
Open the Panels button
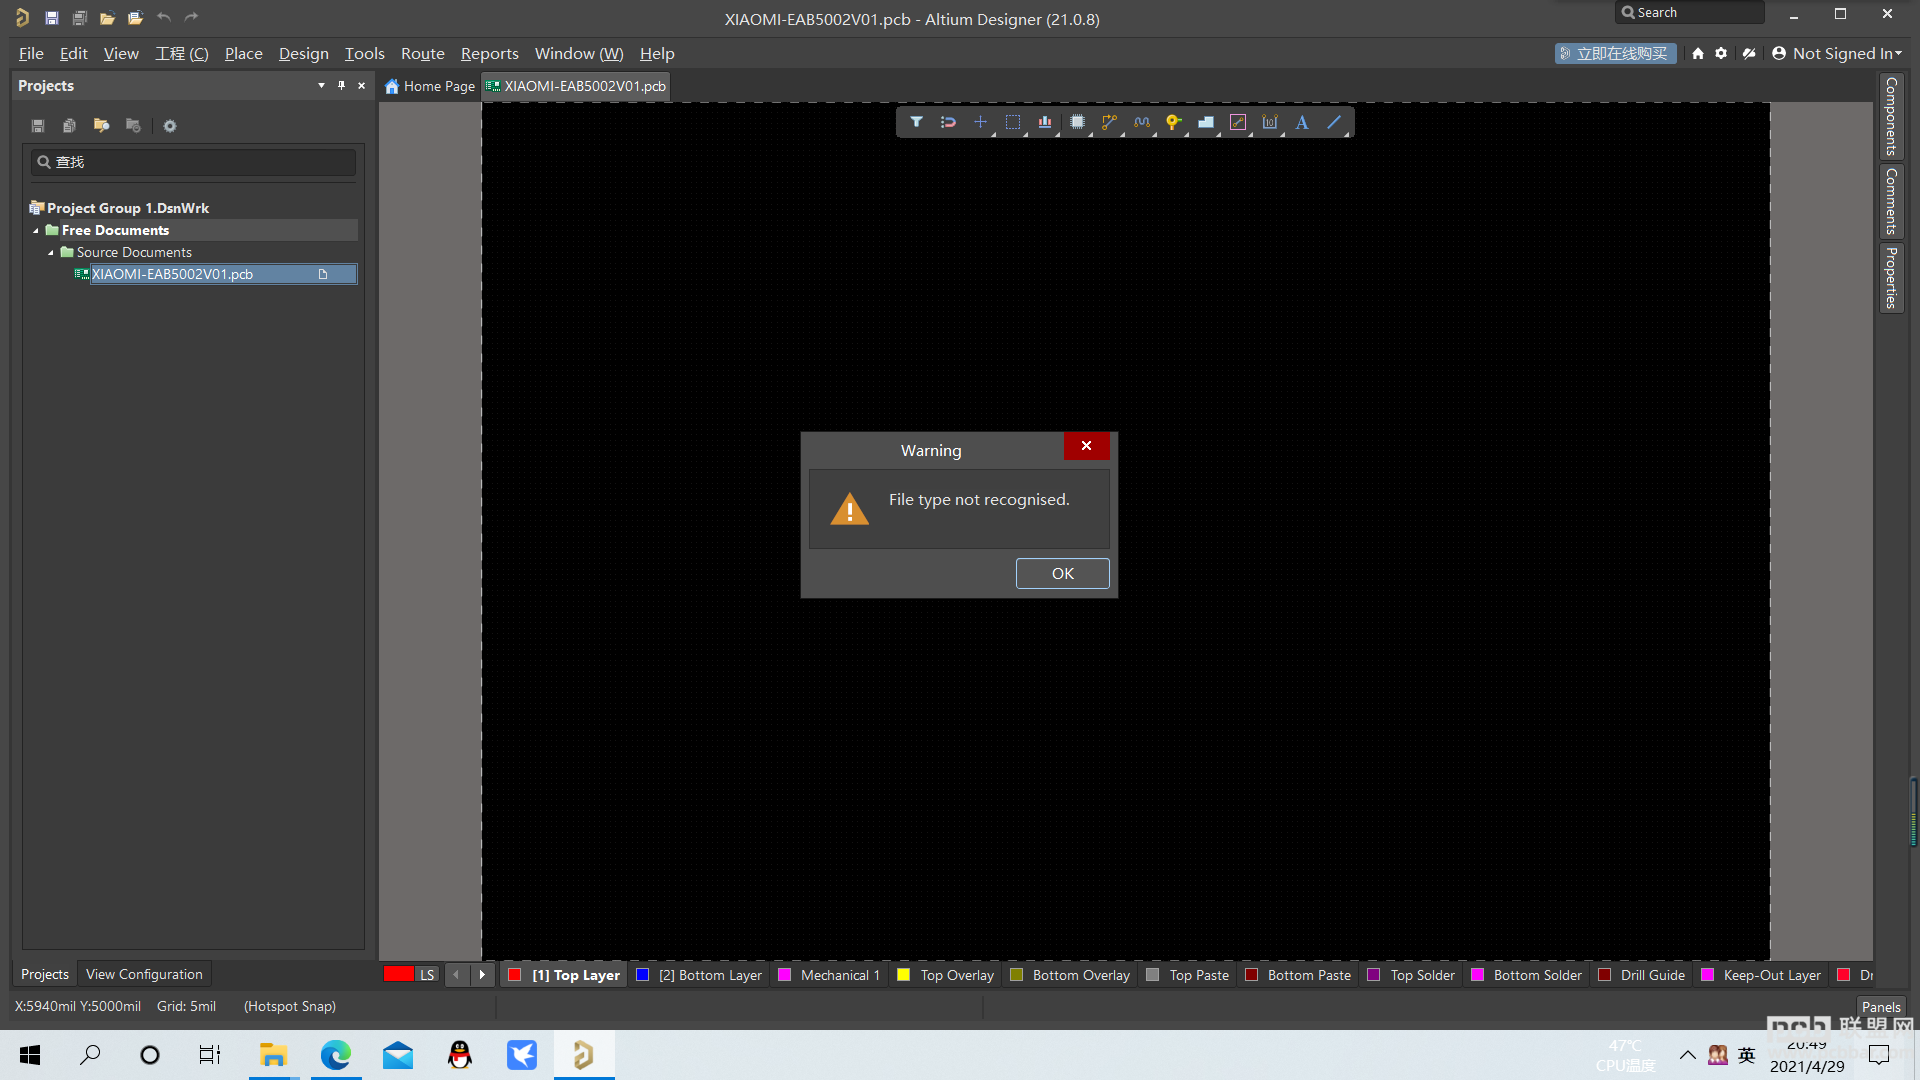click(1881, 1007)
